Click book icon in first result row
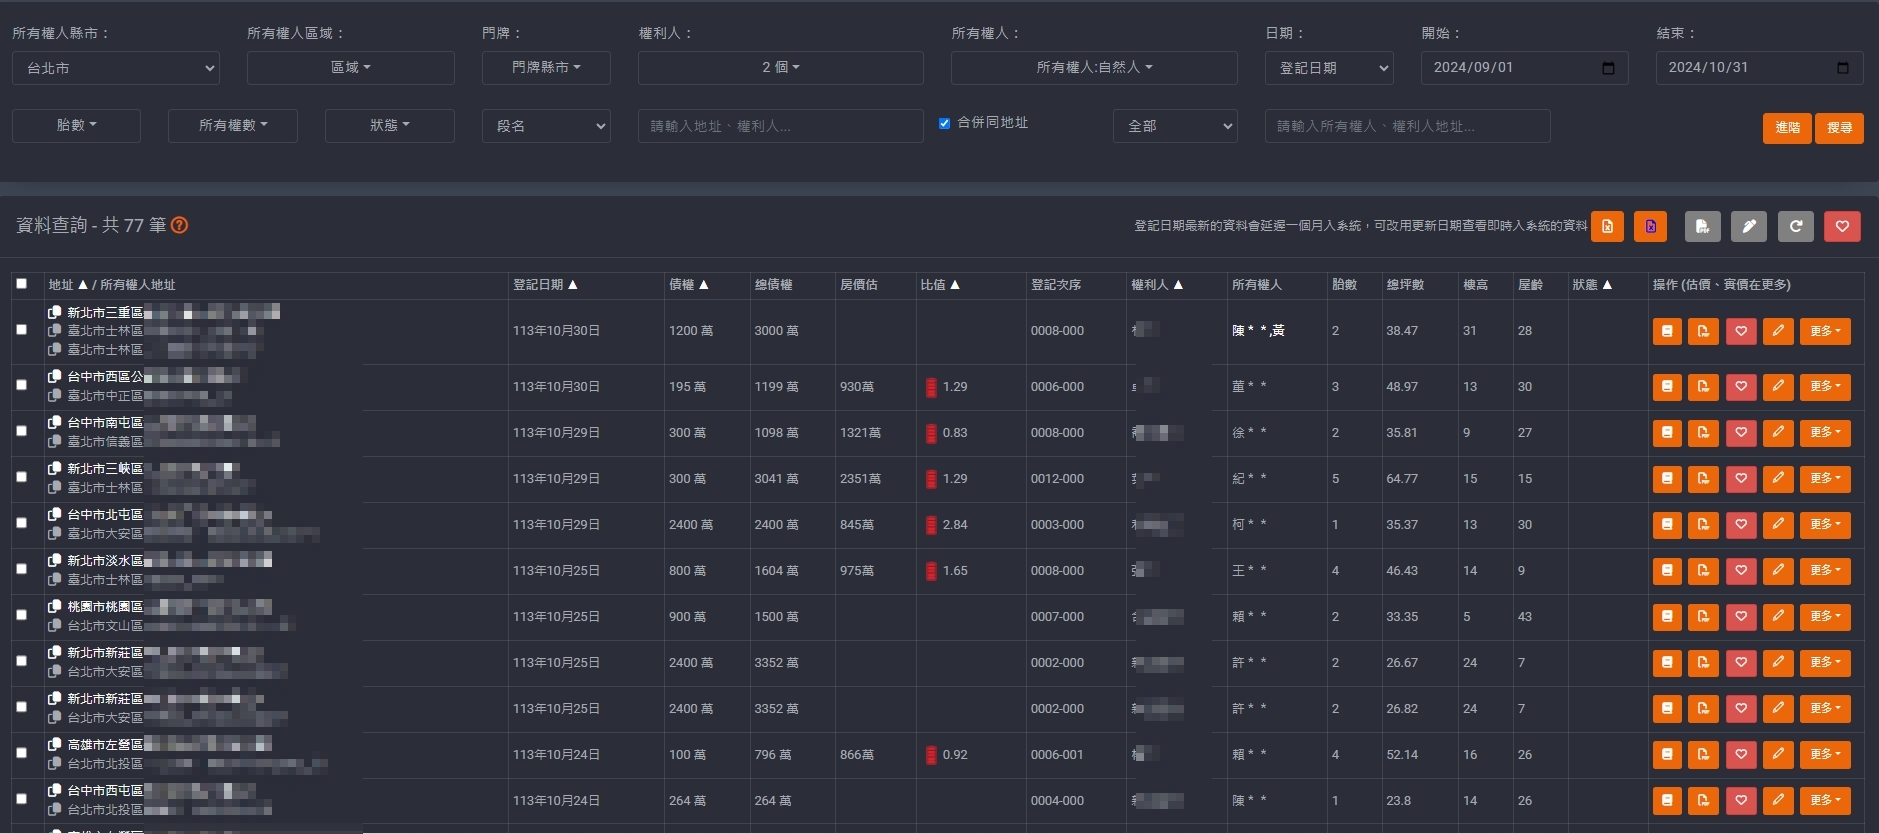 (1666, 331)
